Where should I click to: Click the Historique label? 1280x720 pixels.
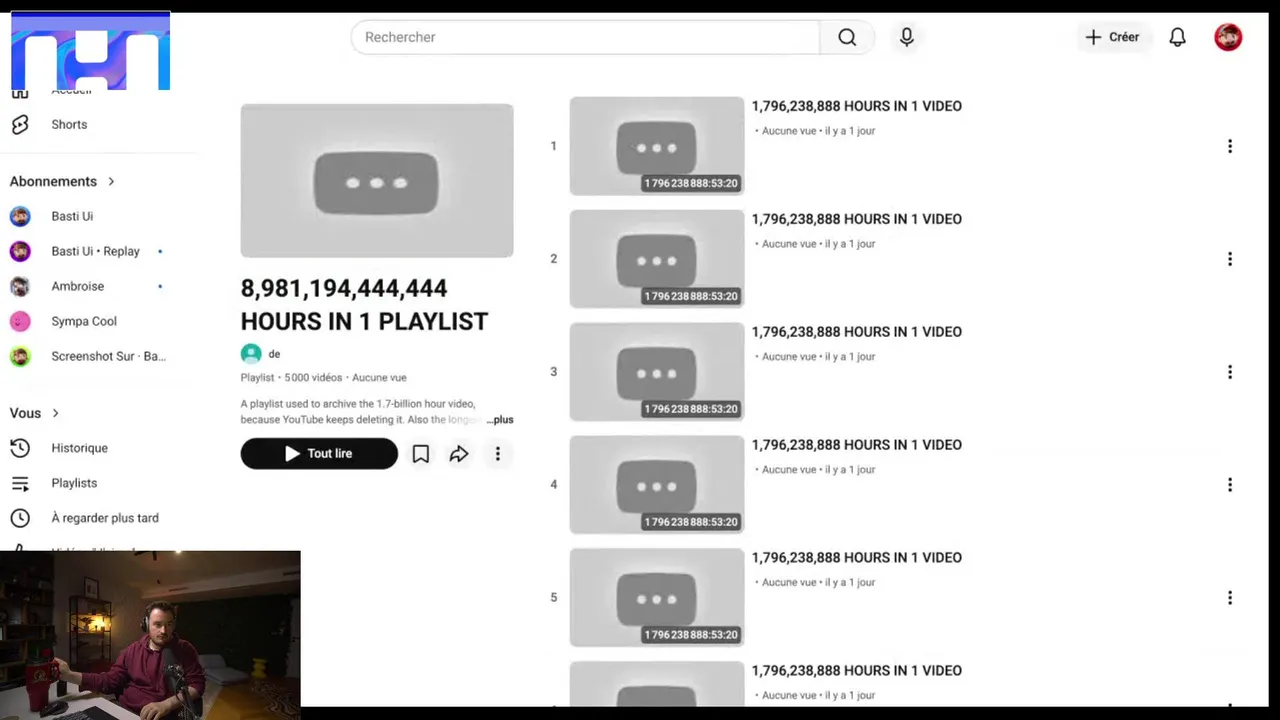pyautogui.click(x=80, y=448)
